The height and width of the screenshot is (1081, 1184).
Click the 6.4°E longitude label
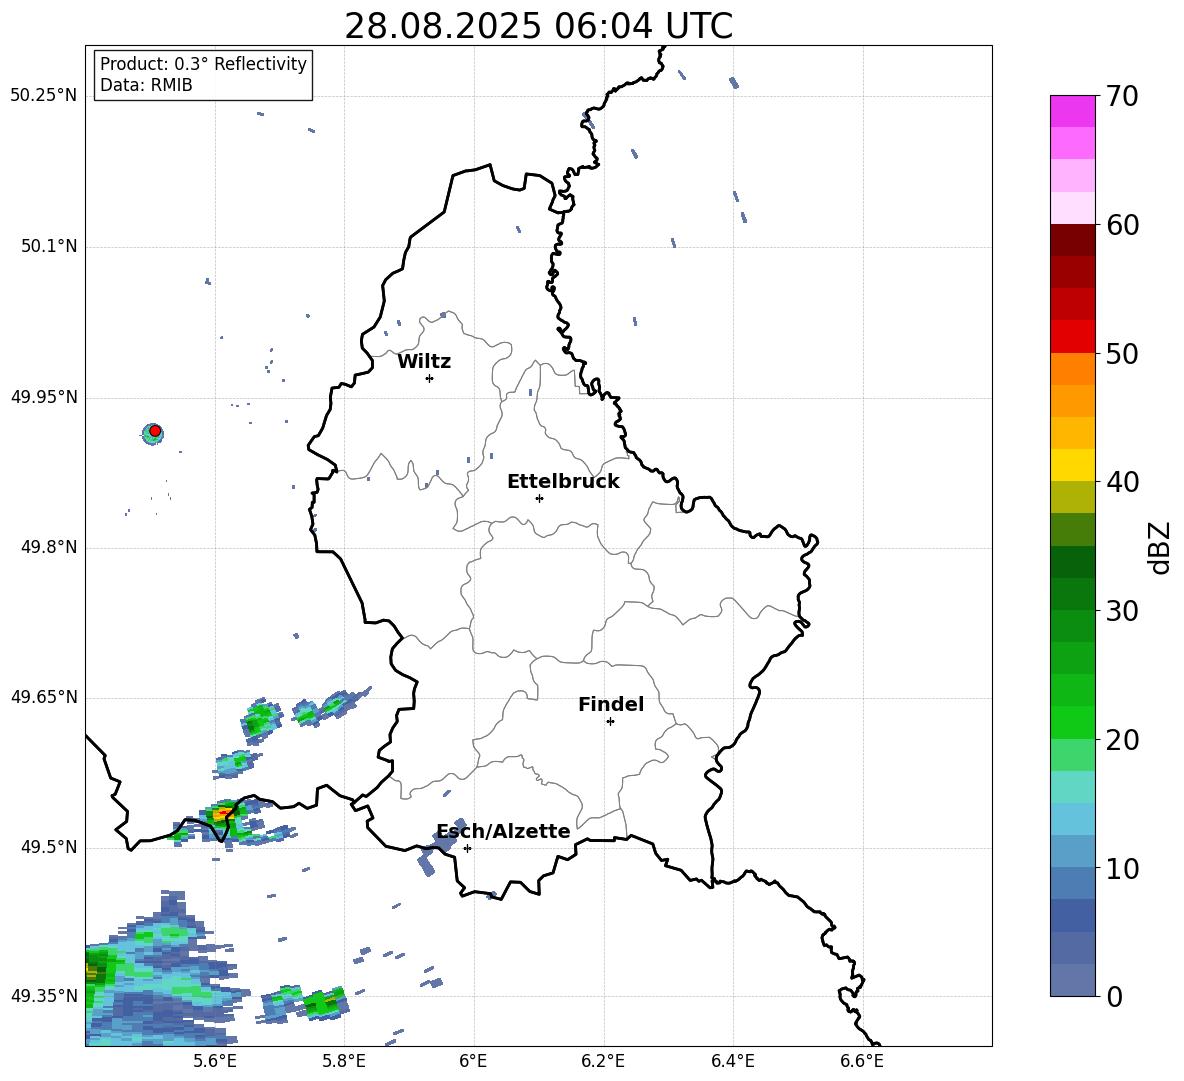click(732, 1061)
